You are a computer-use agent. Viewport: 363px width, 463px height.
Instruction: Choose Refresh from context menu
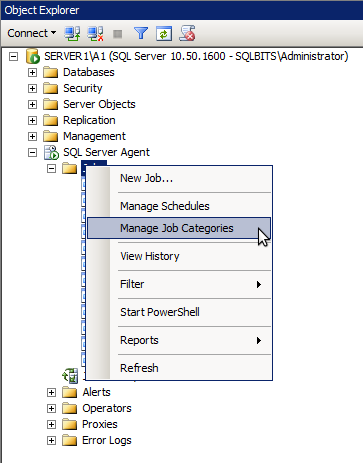(x=179, y=368)
